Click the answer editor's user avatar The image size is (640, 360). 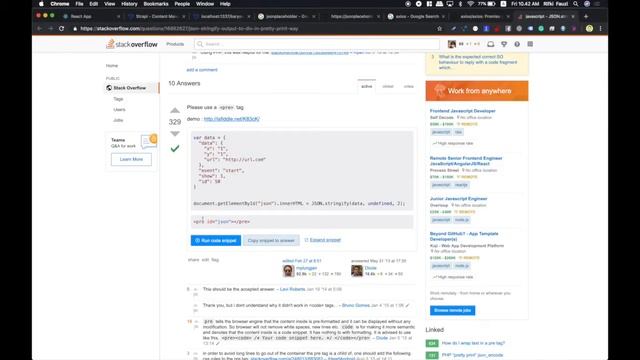click(x=288, y=271)
